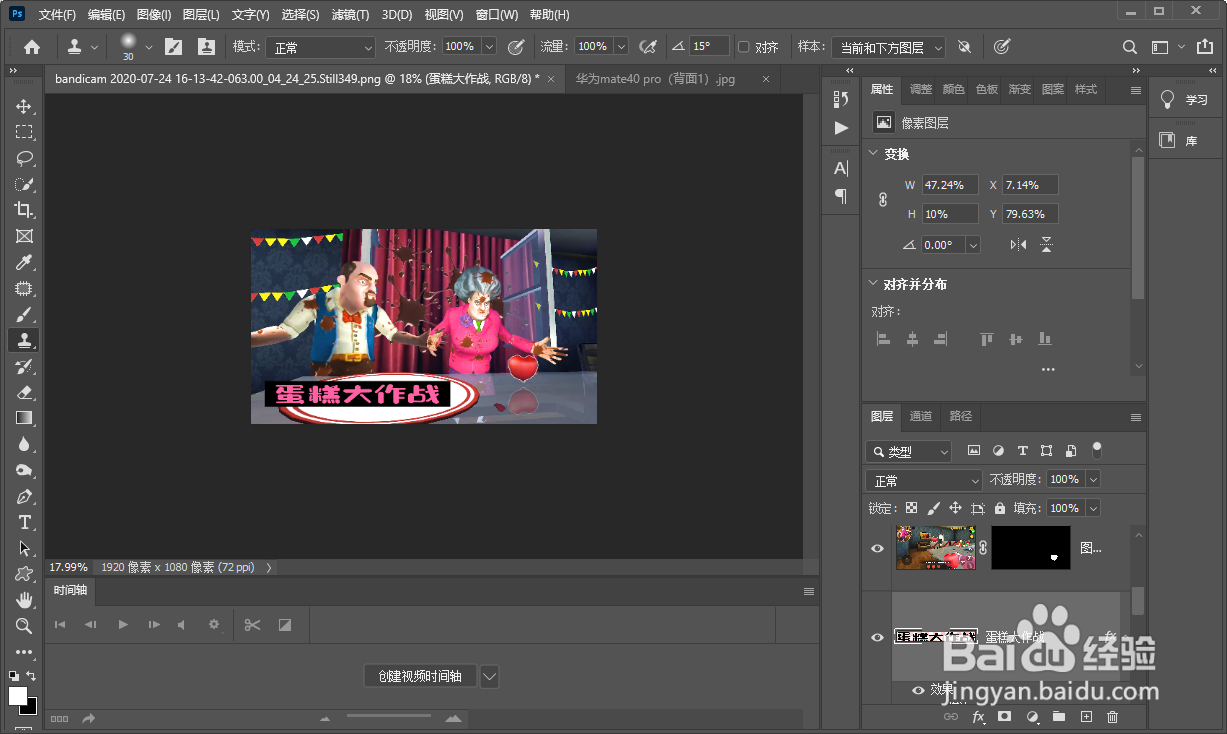The image size is (1227, 734).
Task: Hide the top masked image layer
Action: coord(877,549)
